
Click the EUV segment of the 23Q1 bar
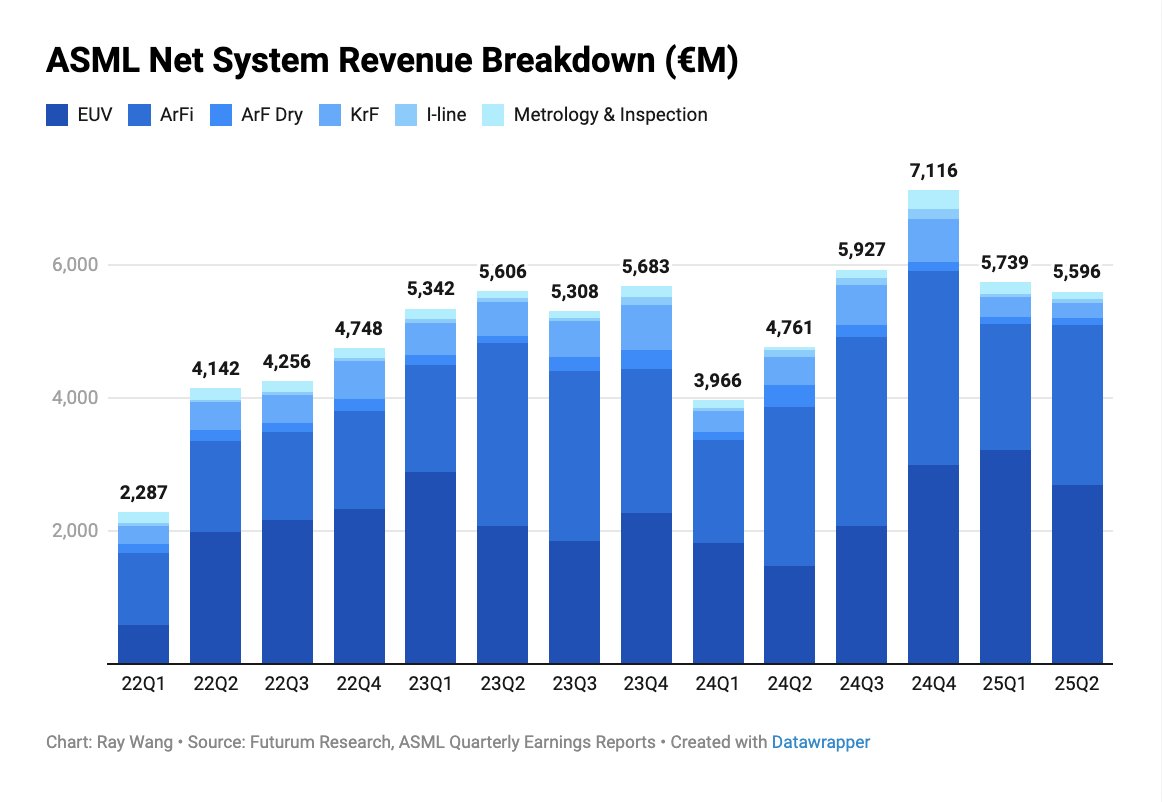click(431, 568)
